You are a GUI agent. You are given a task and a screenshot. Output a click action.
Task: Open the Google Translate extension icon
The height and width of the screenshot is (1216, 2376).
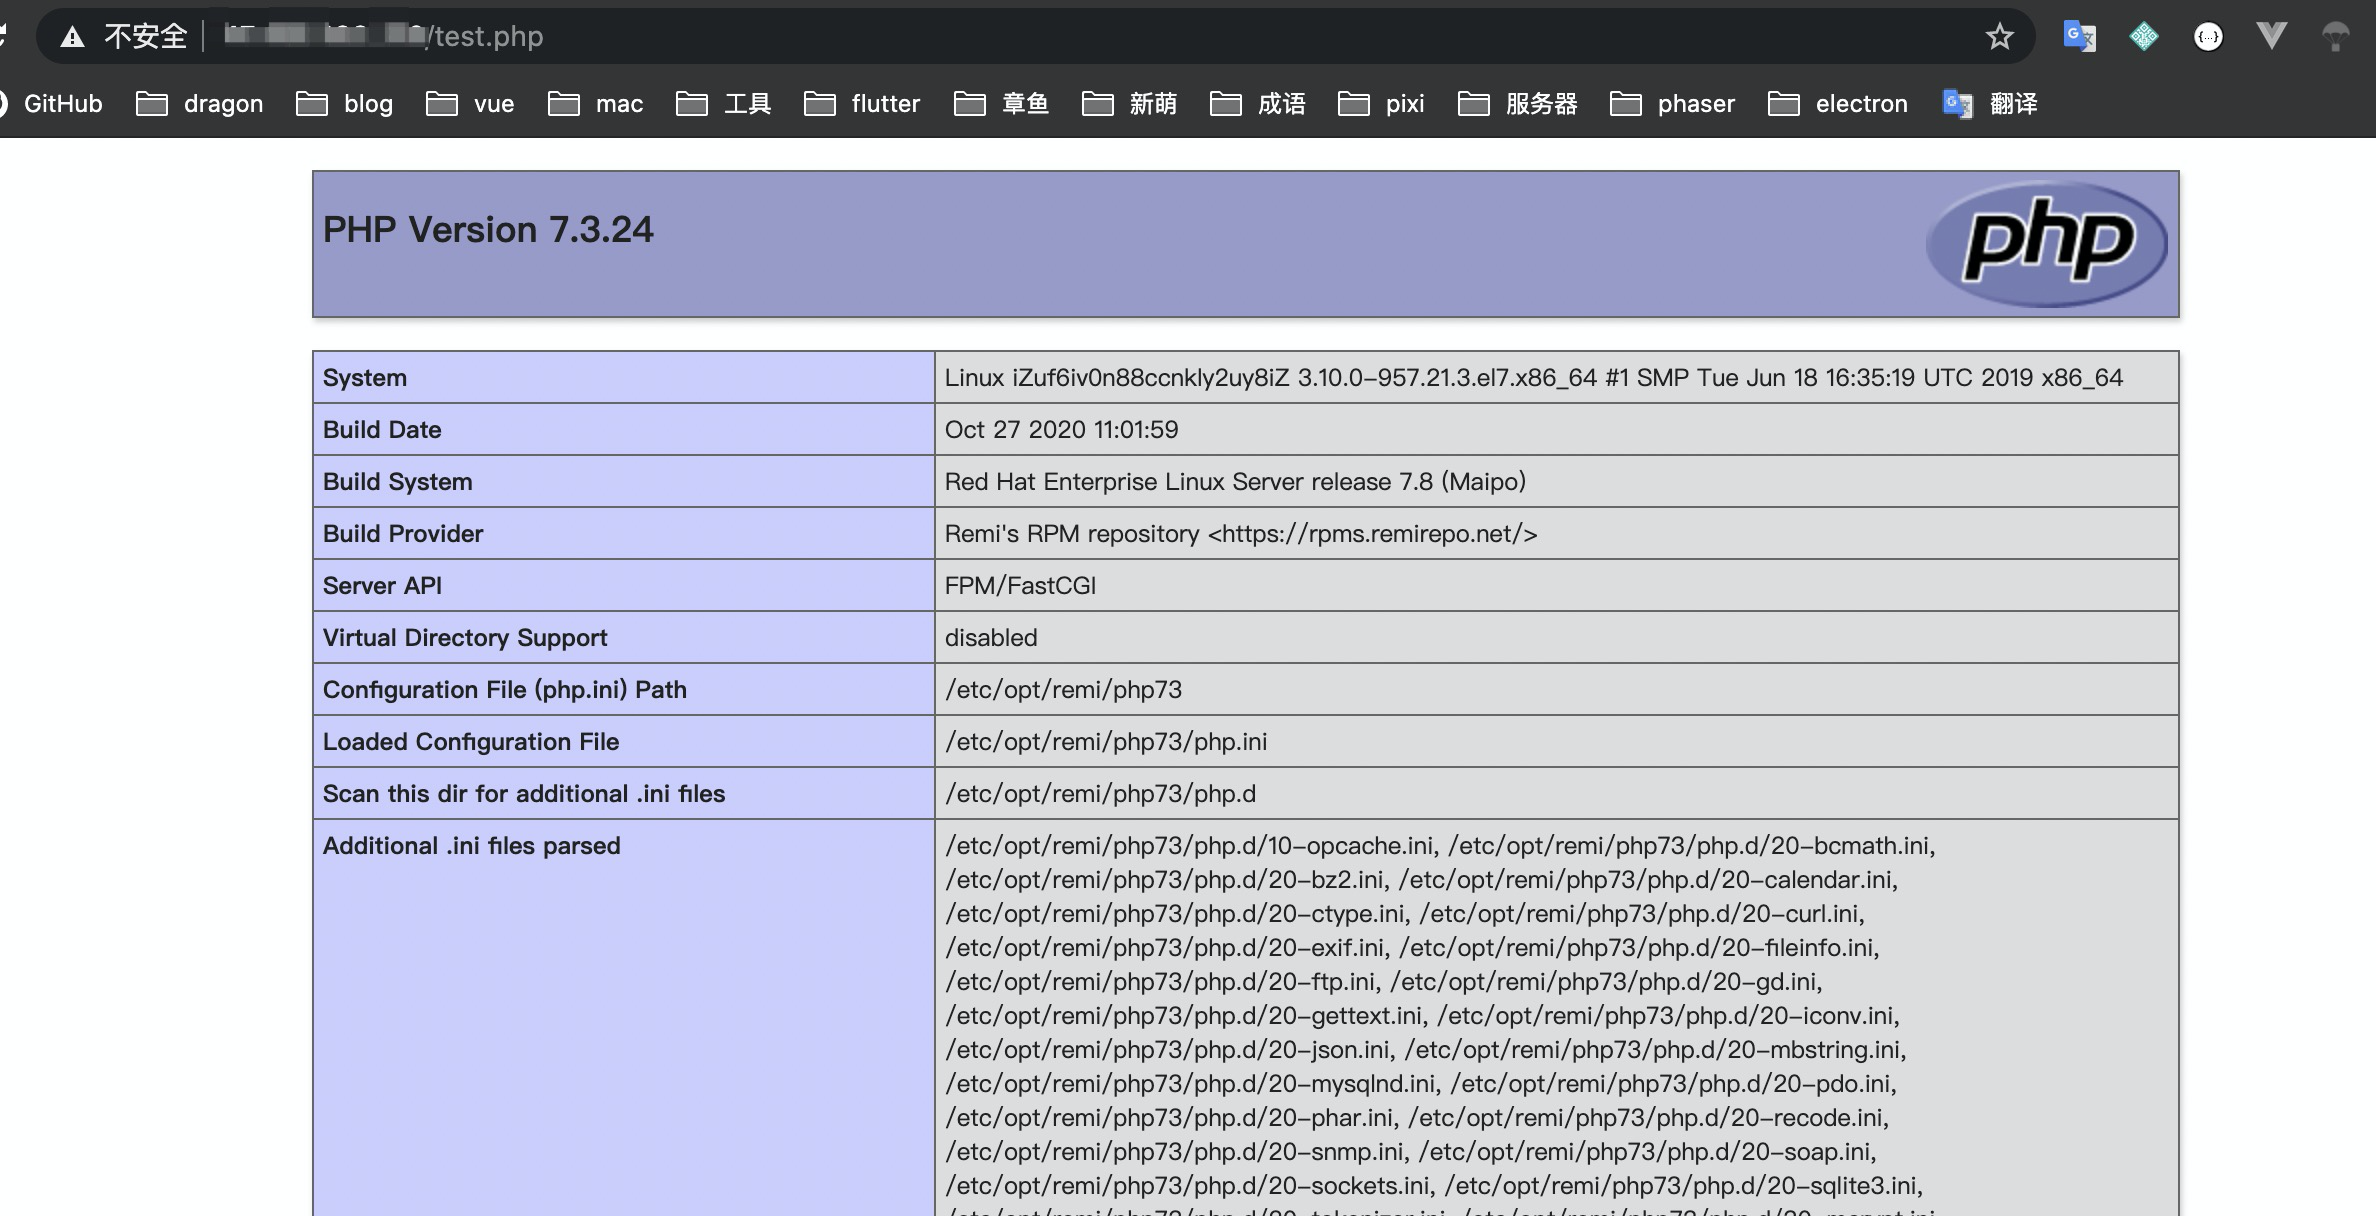2080,37
